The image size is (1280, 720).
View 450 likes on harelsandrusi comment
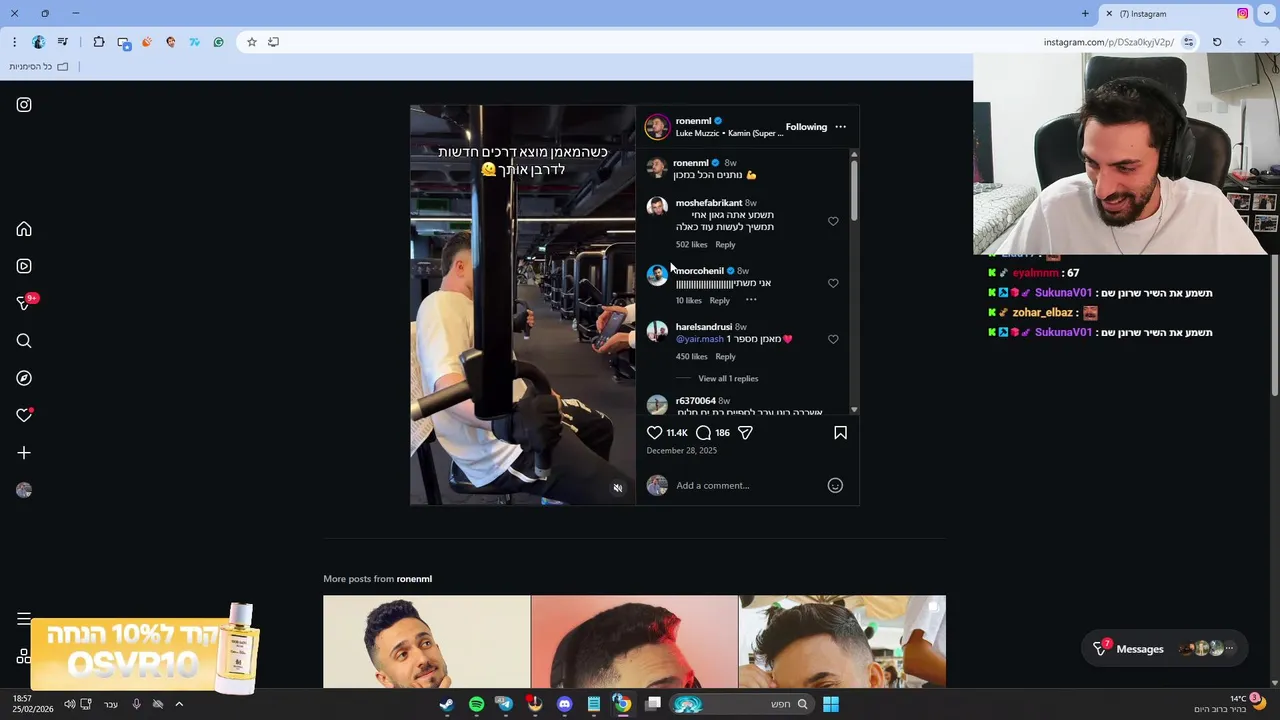pos(691,356)
